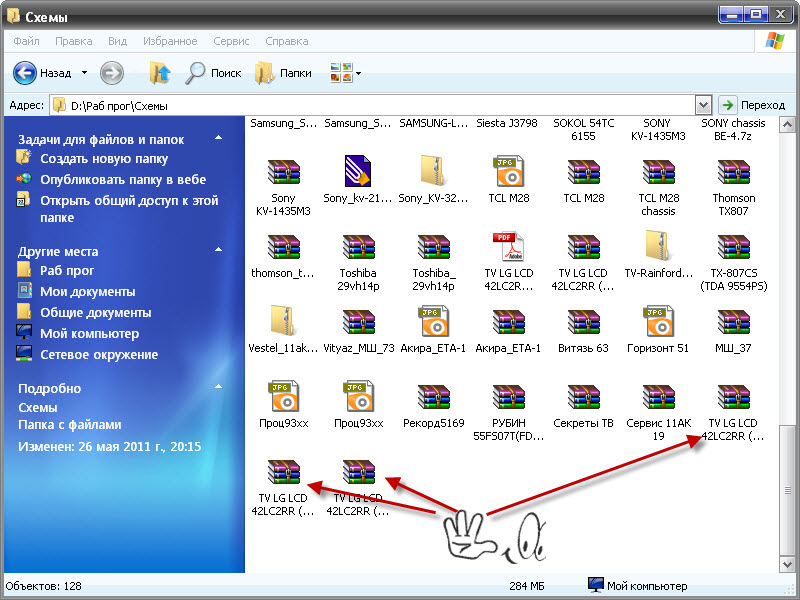Open the Views mode dropdown in toolbar

click(x=358, y=73)
